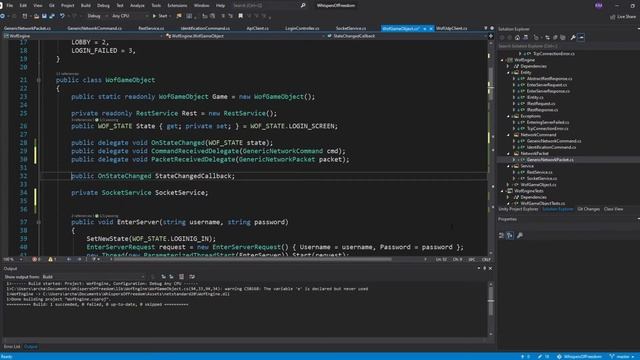Click the Start debugging button

tap(160, 16)
